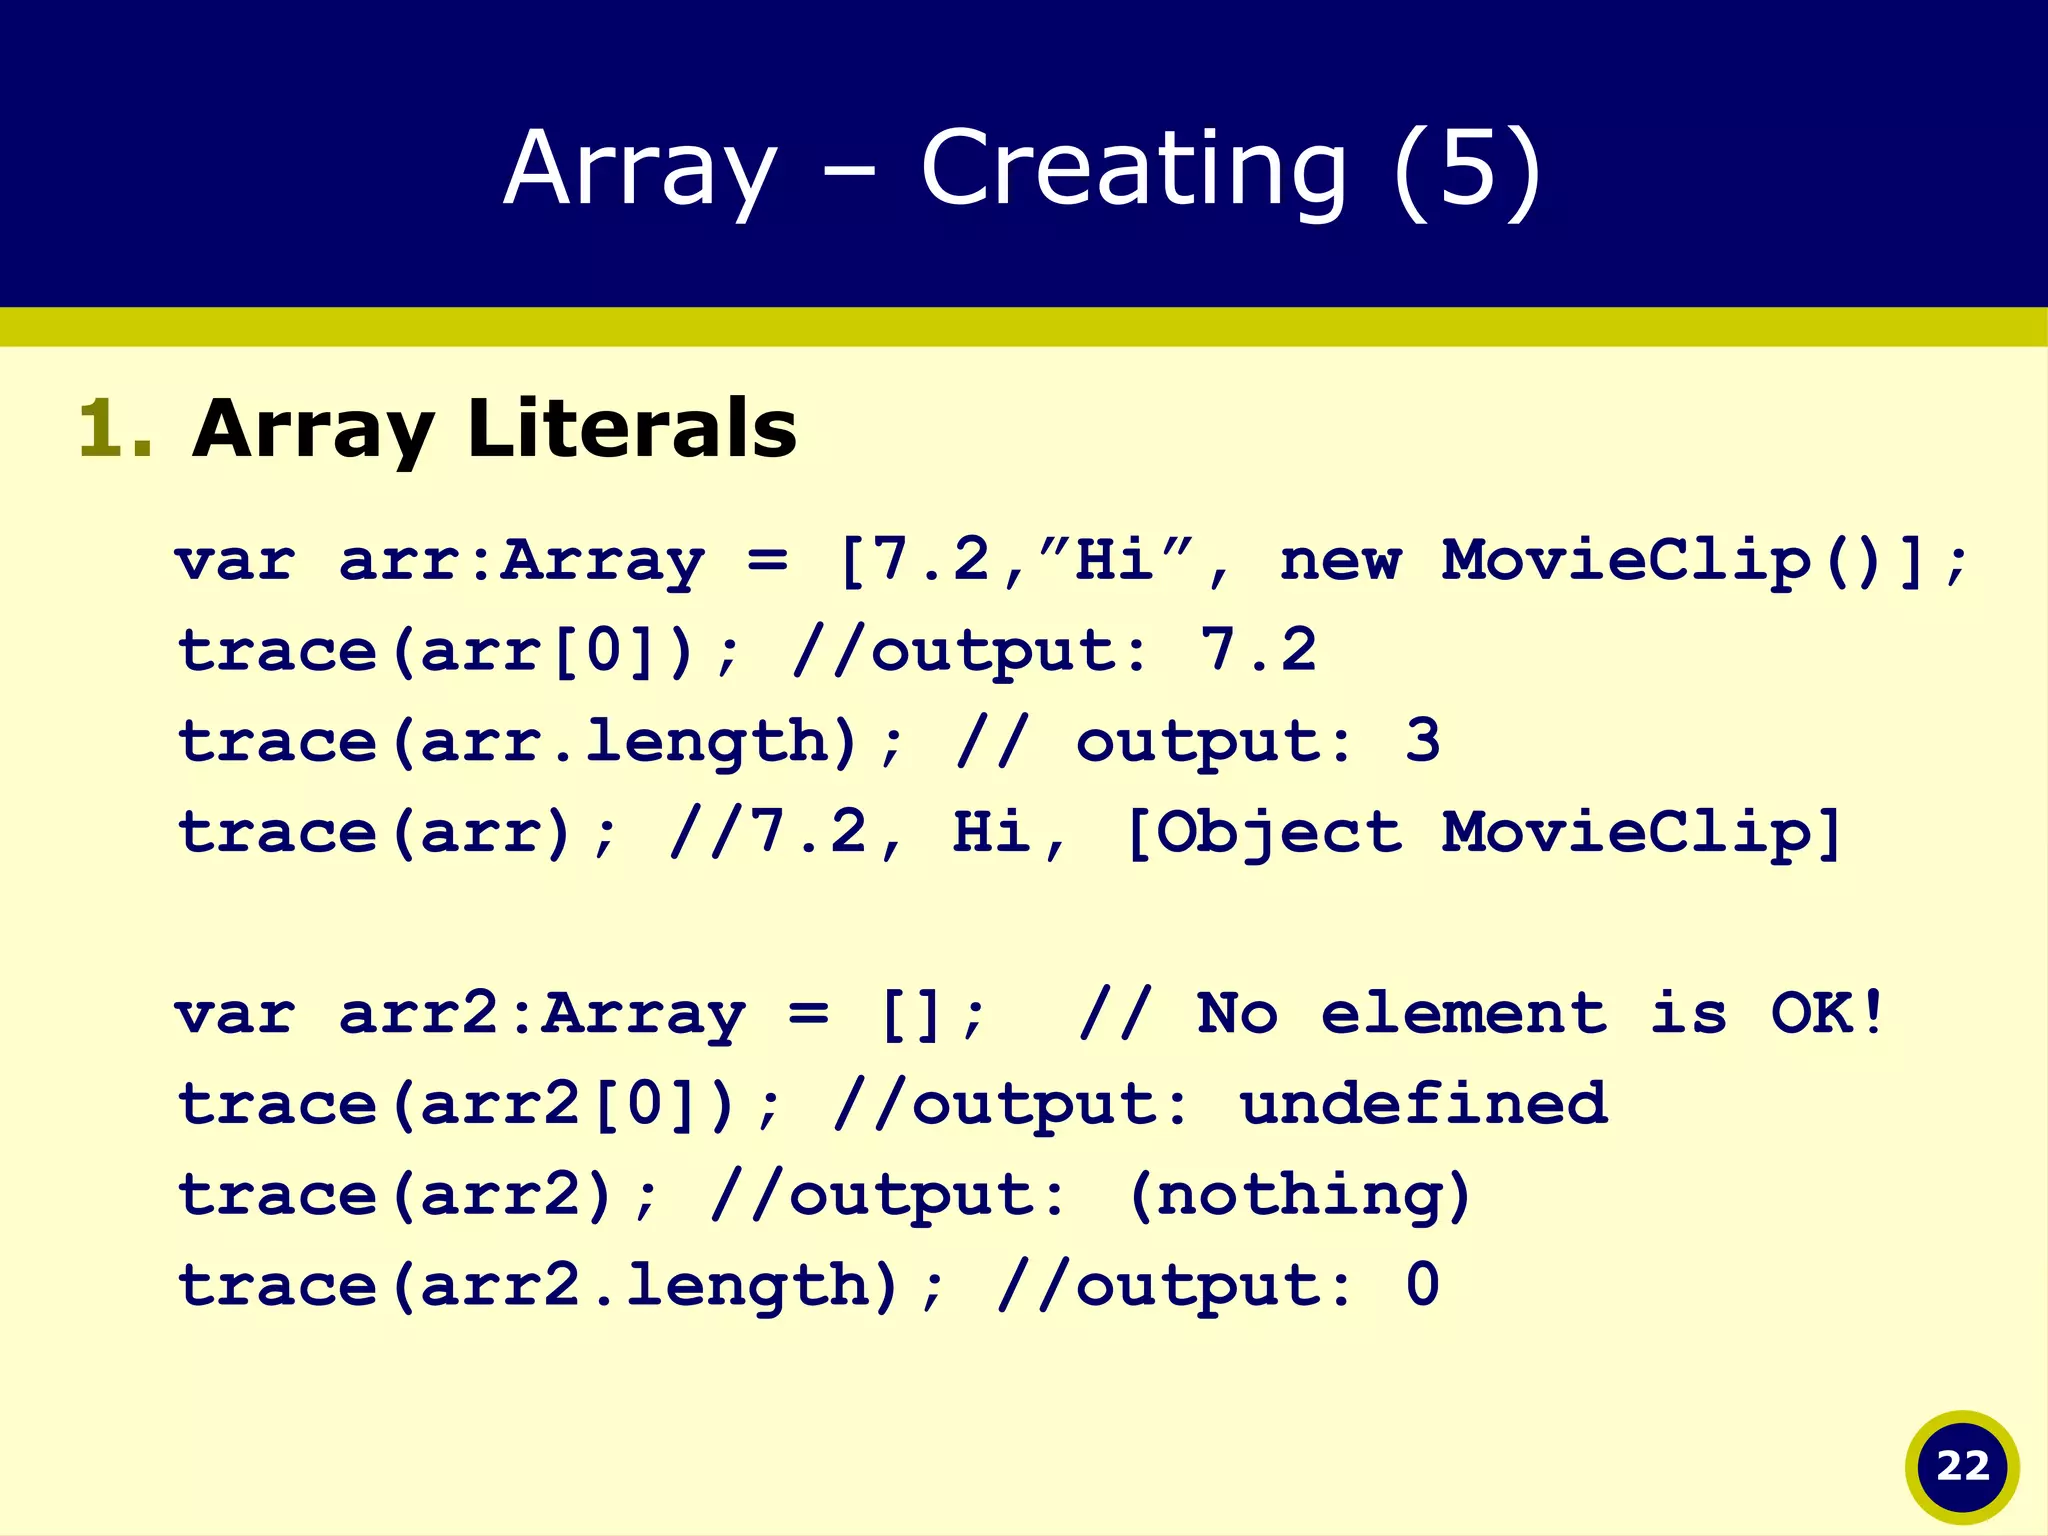
Task: Click the "Array Literals" heading
Action: [495, 429]
